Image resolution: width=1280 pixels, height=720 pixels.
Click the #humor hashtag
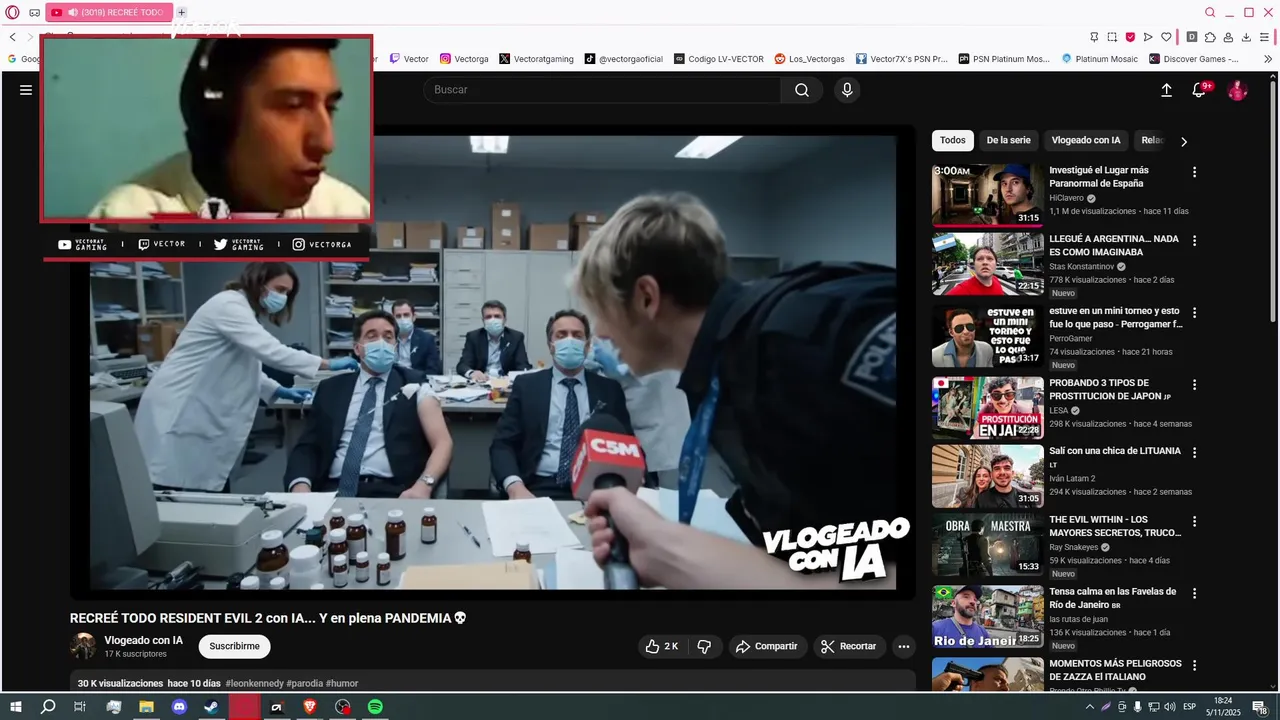342,684
